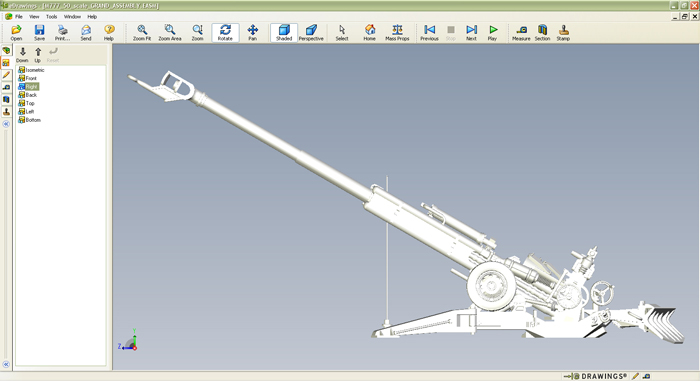
Task: Choose the Pan tool
Action: 253,33
